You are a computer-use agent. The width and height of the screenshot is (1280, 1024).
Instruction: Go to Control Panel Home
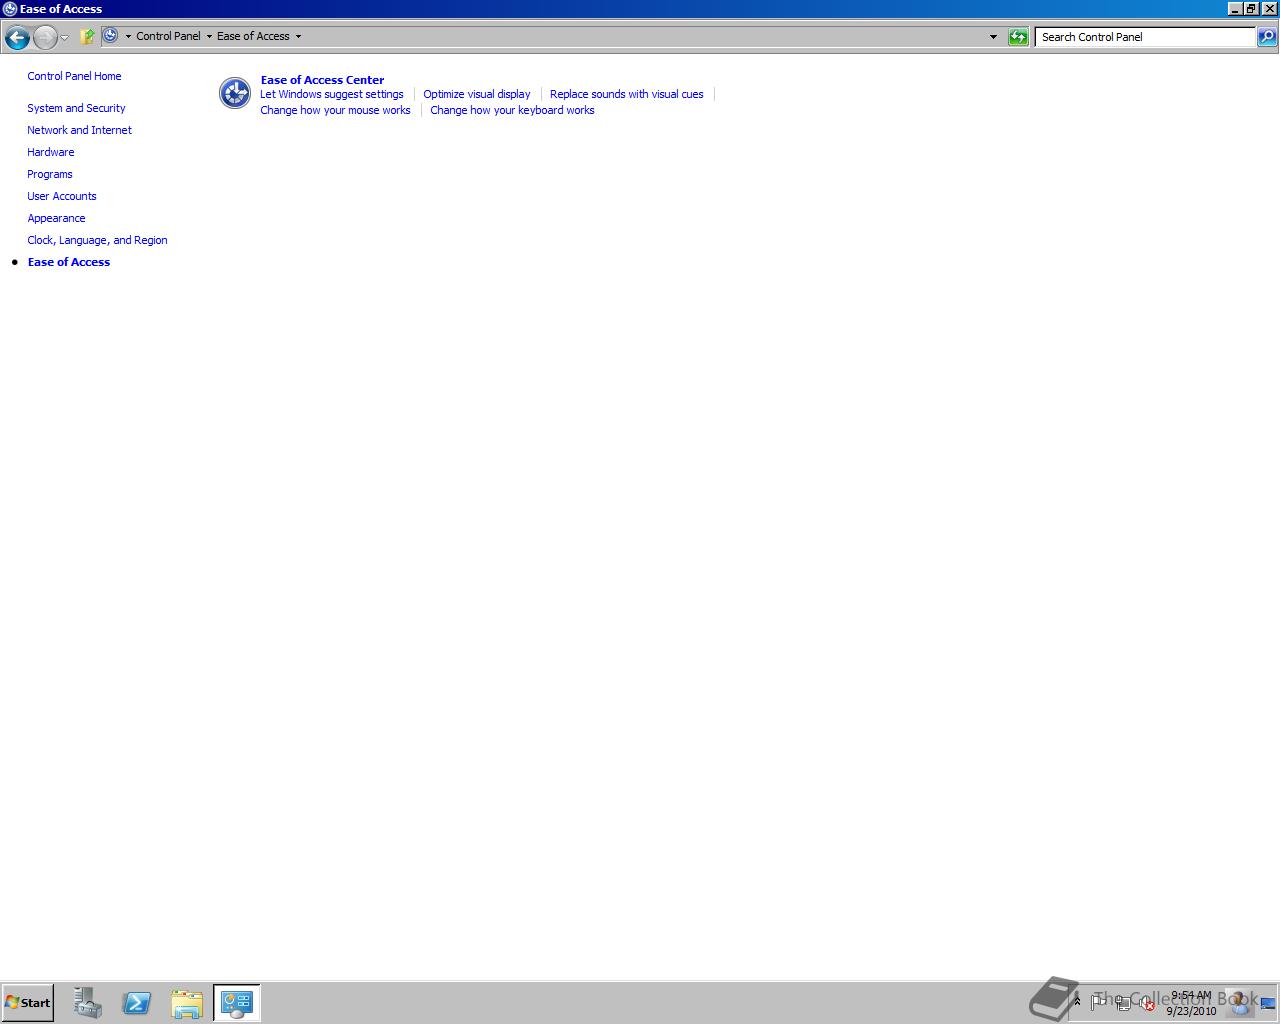[74, 76]
